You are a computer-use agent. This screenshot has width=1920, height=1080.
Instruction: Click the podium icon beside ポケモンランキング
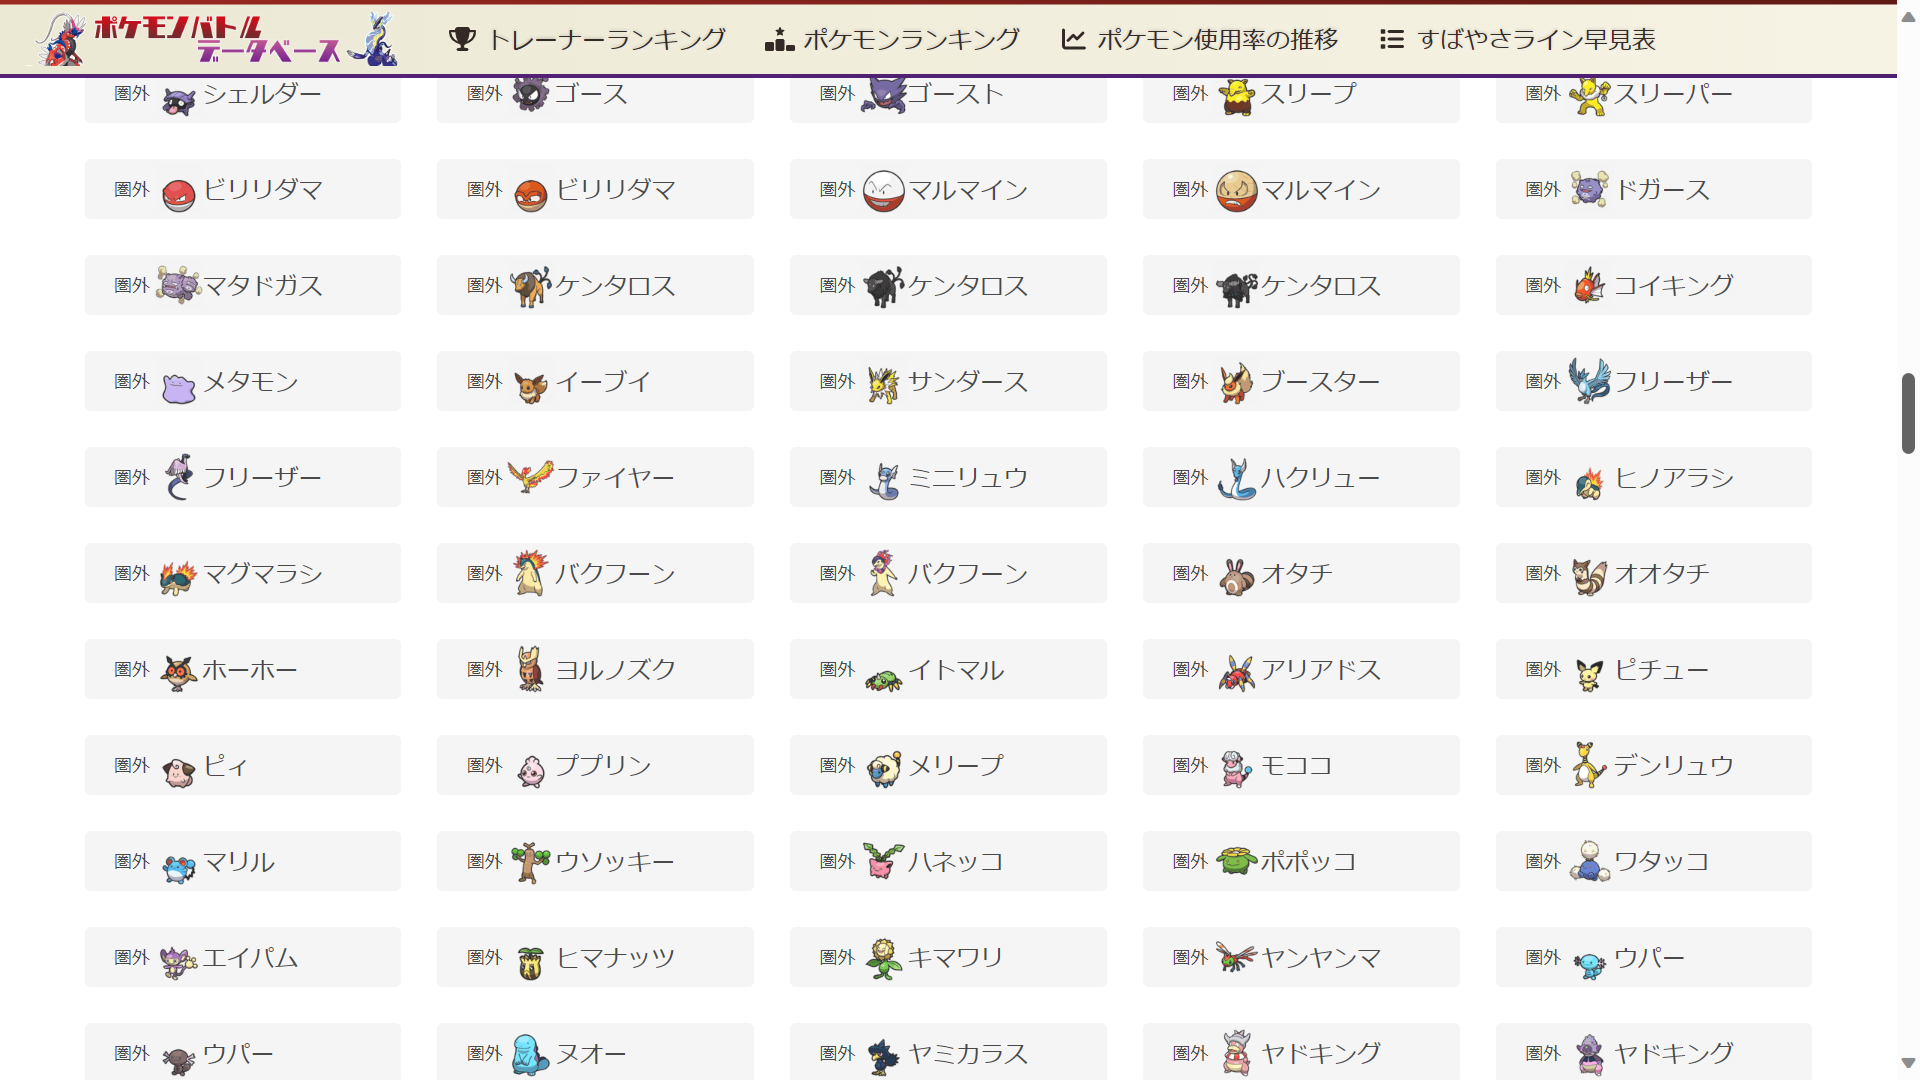(x=779, y=39)
